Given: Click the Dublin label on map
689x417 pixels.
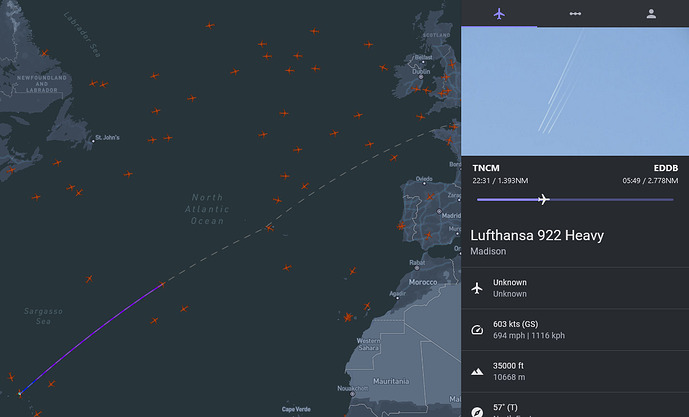Looking at the screenshot, I should point(421,72).
